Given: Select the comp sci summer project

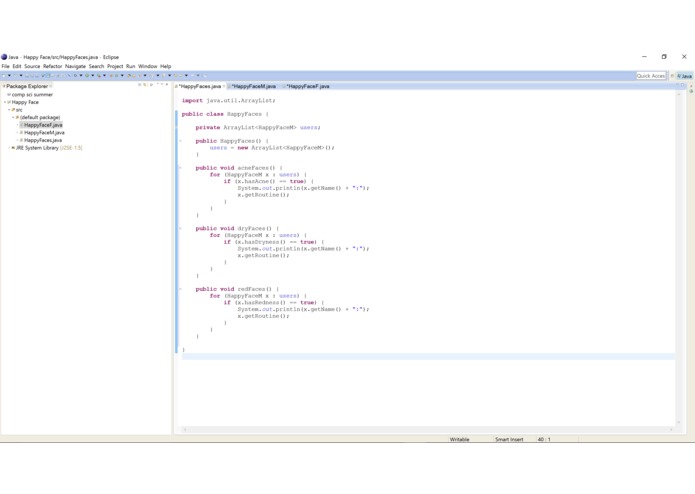Looking at the screenshot, I should tap(32, 94).
